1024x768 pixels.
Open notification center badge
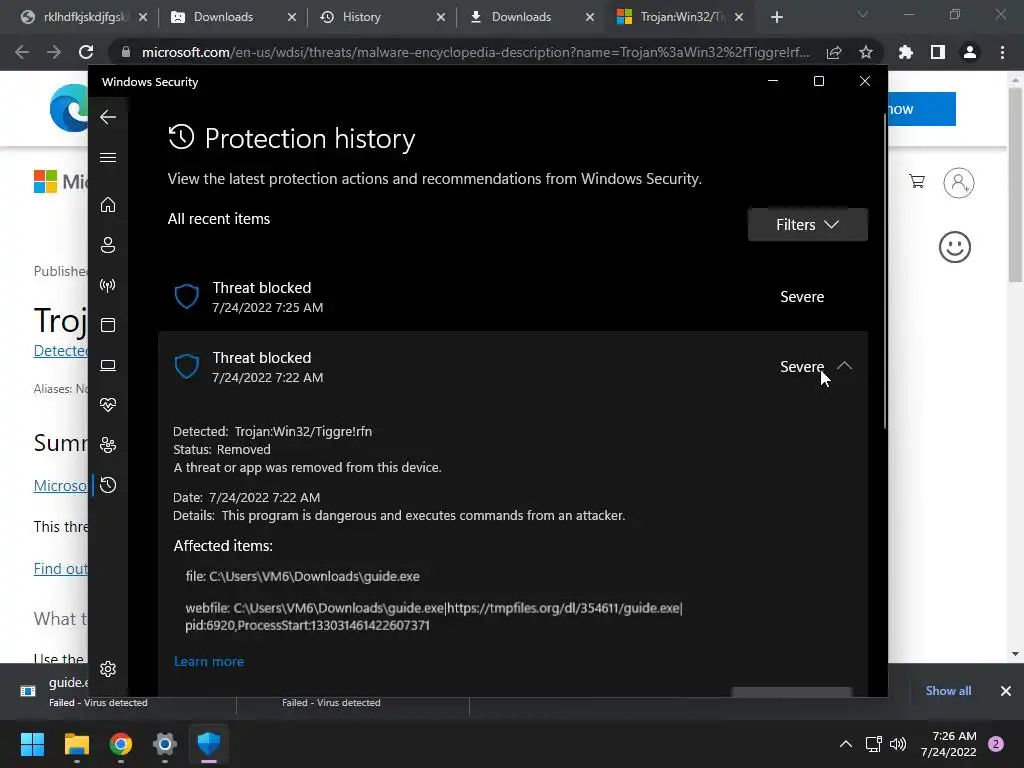(x=996, y=744)
